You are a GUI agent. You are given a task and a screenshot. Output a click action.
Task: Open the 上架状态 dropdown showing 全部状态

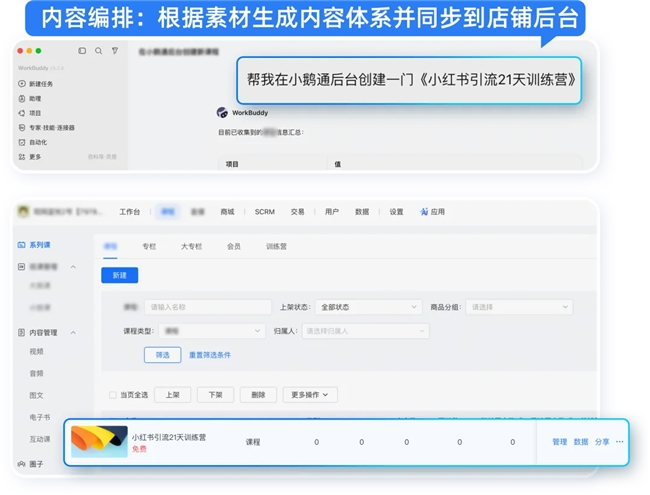point(369,307)
